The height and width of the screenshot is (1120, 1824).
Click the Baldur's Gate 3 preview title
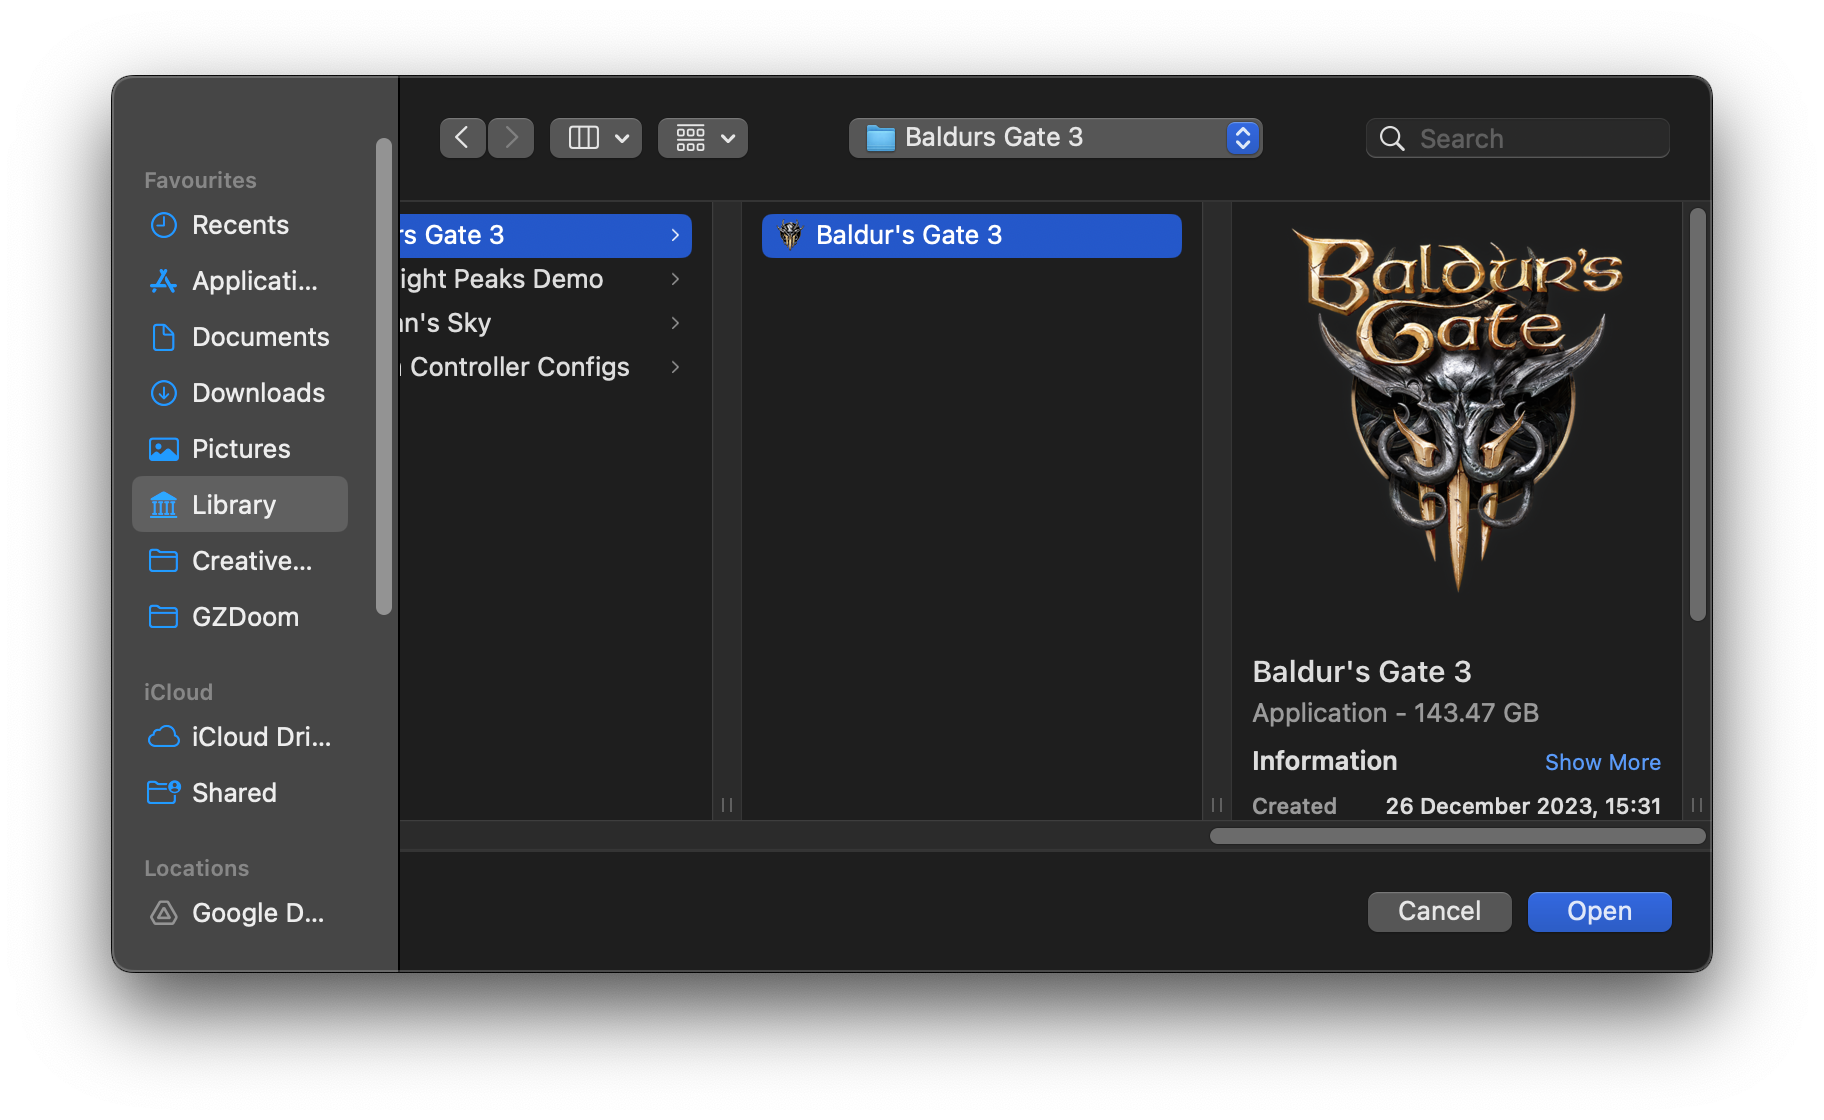tap(1361, 672)
